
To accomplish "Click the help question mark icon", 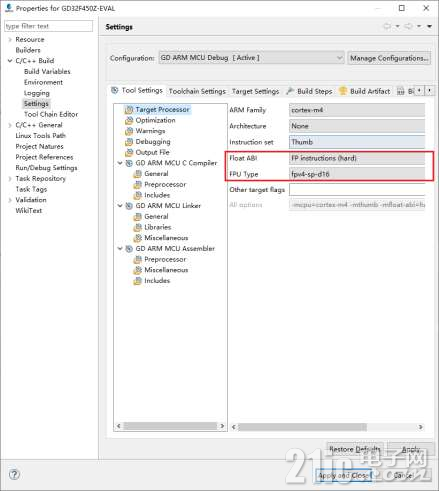I will pos(14,474).
